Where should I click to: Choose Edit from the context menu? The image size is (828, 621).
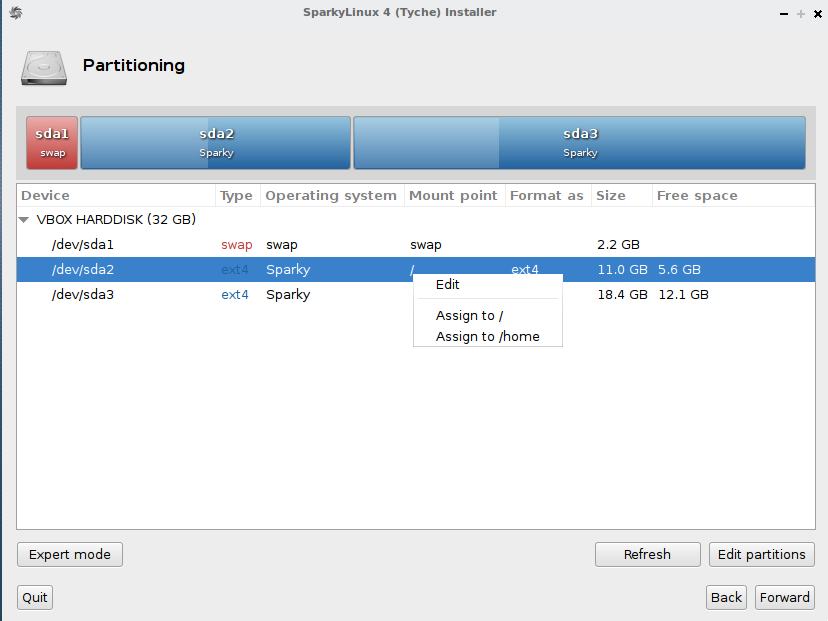click(x=487, y=285)
